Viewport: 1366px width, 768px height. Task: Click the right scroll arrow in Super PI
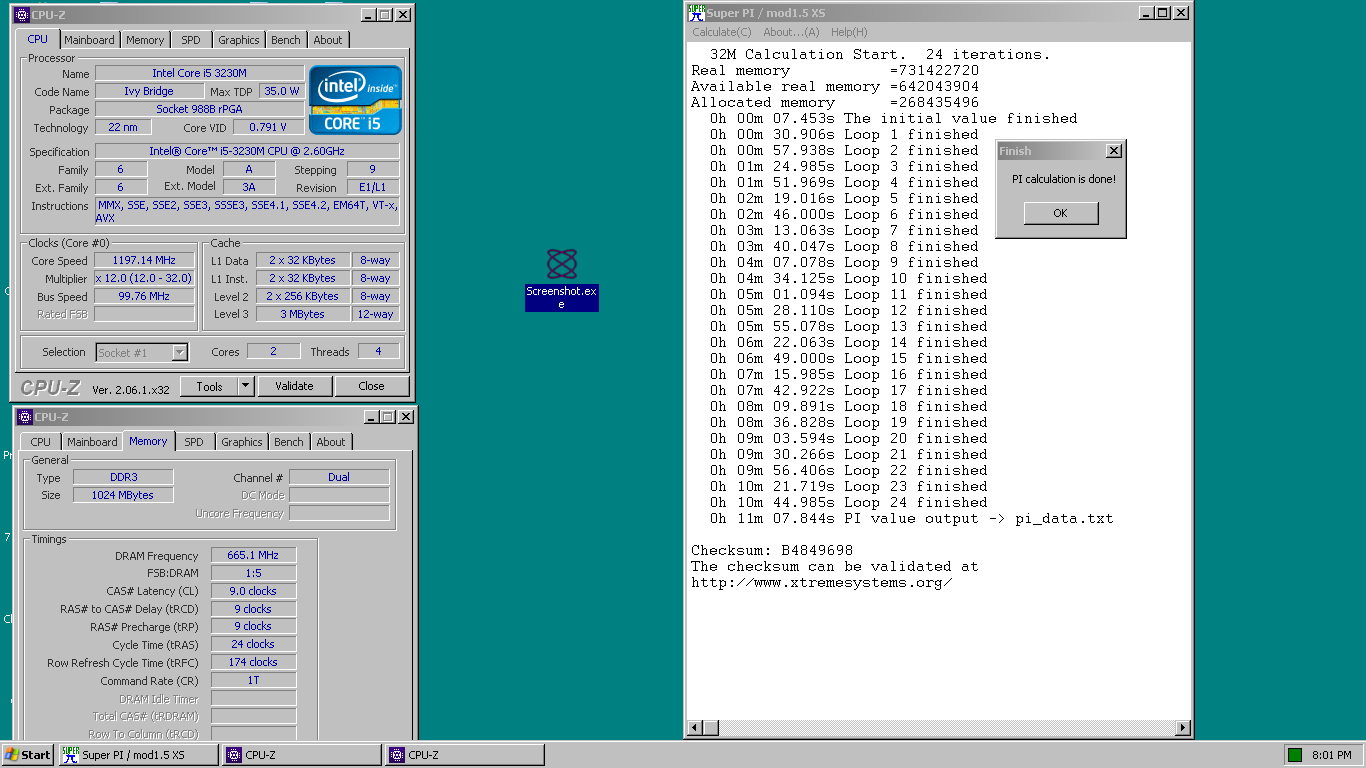1183,728
